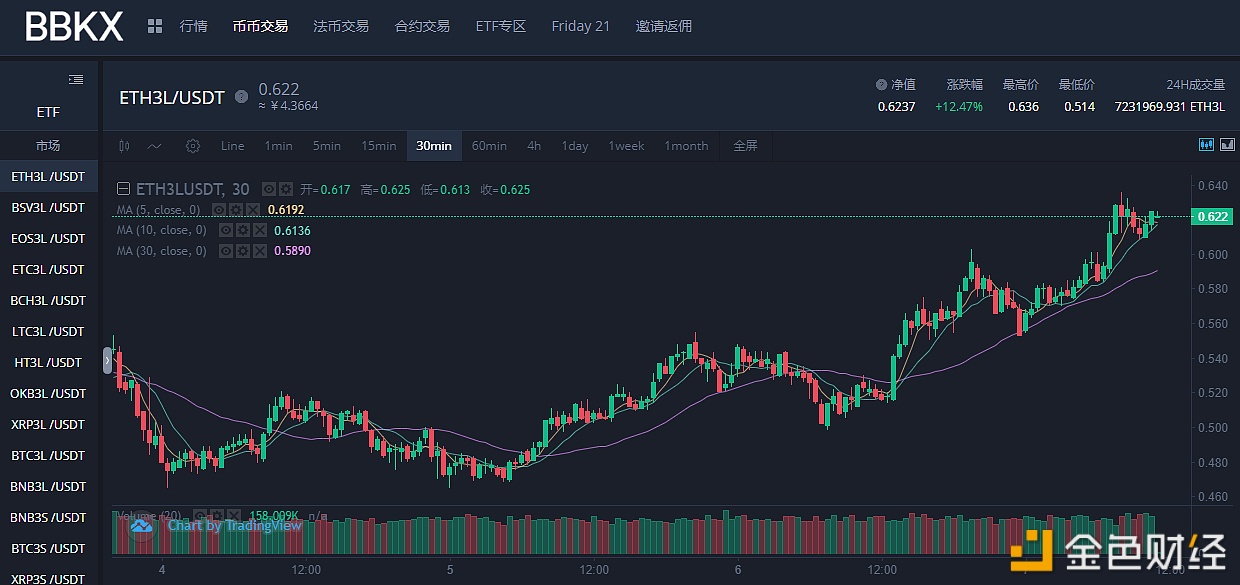
Task: Open the grid apps menu icon
Action: pos(155,26)
